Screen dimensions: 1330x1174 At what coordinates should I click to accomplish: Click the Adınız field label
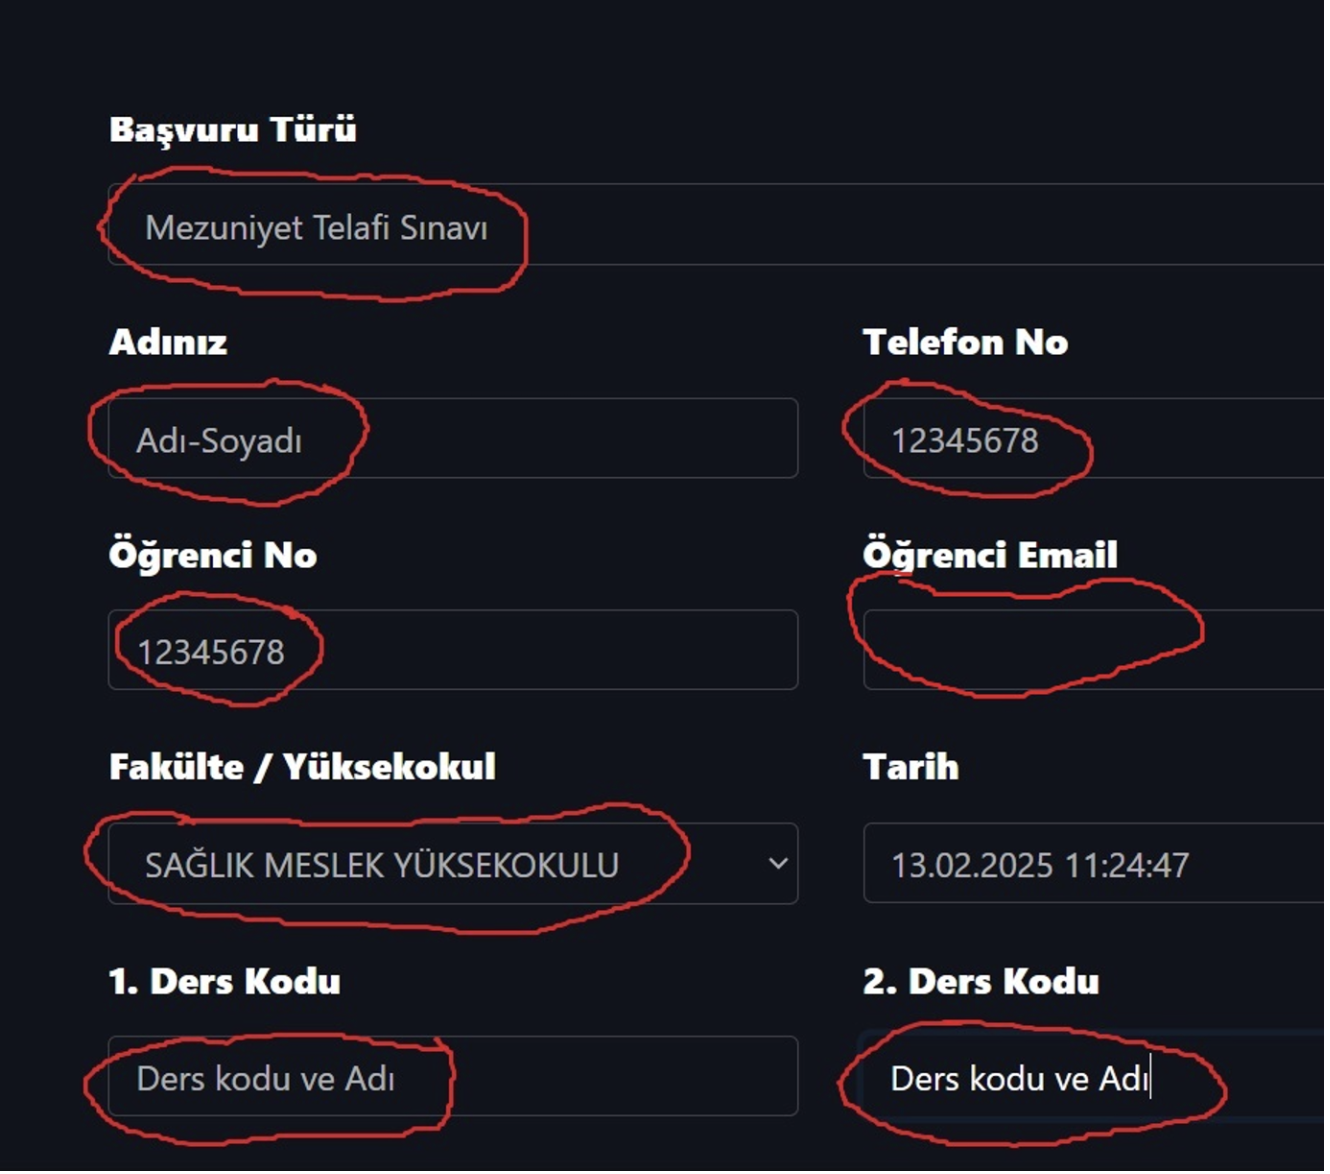[x=168, y=343]
